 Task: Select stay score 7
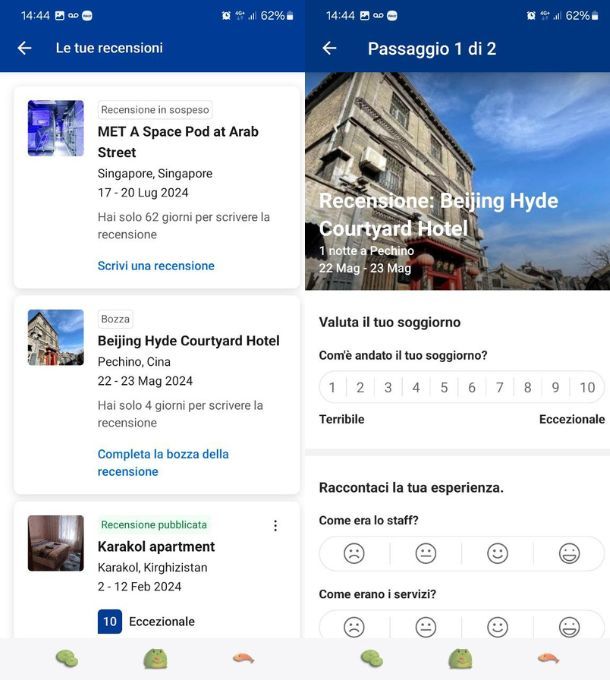coord(500,387)
